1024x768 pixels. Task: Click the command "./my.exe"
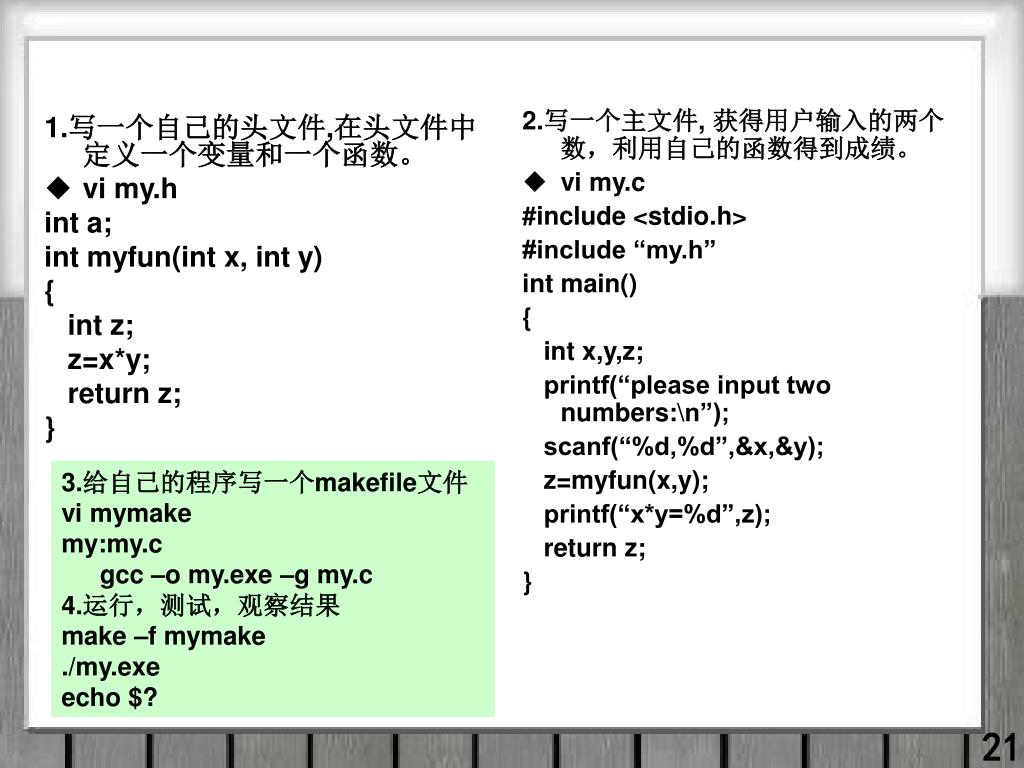point(110,667)
